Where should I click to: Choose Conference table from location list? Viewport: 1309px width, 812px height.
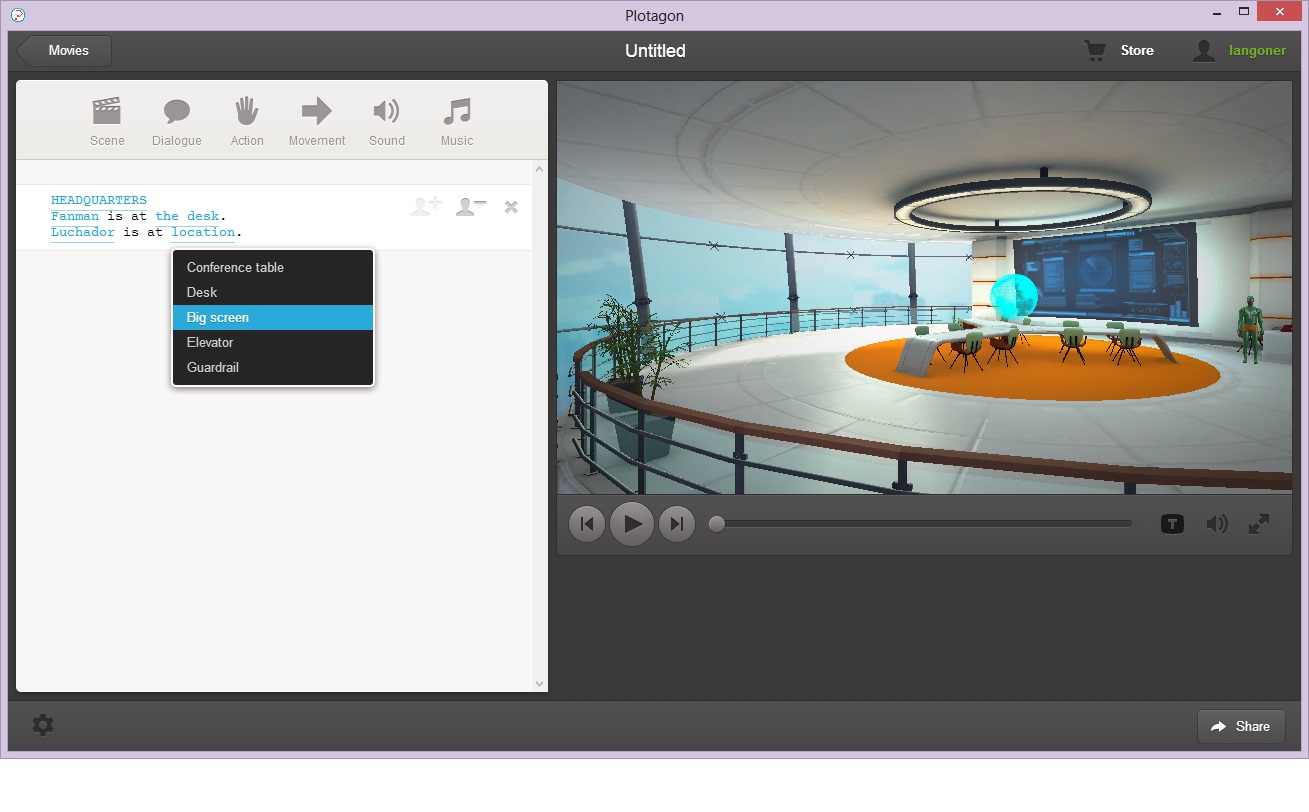tap(273, 267)
